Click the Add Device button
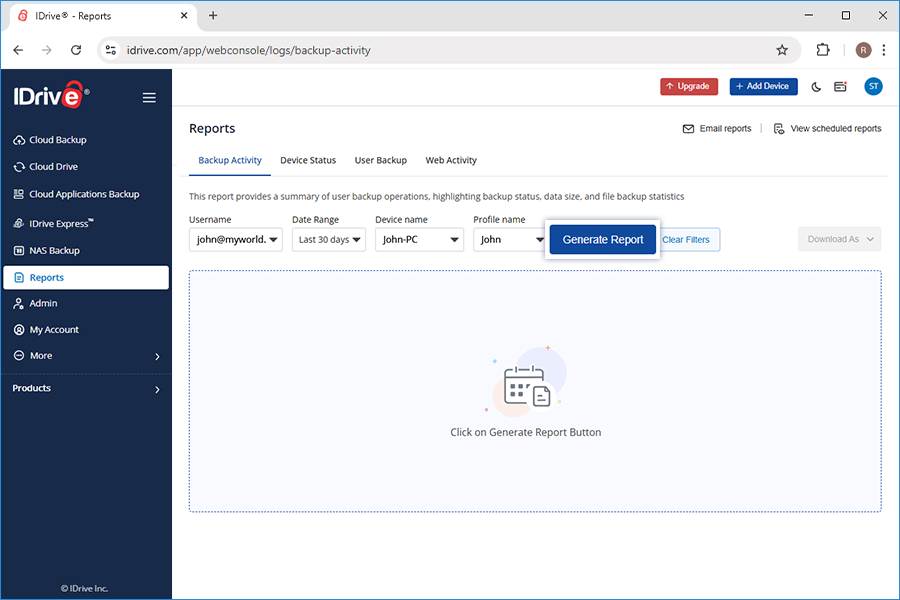This screenshot has width=900, height=600. tap(763, 86)
